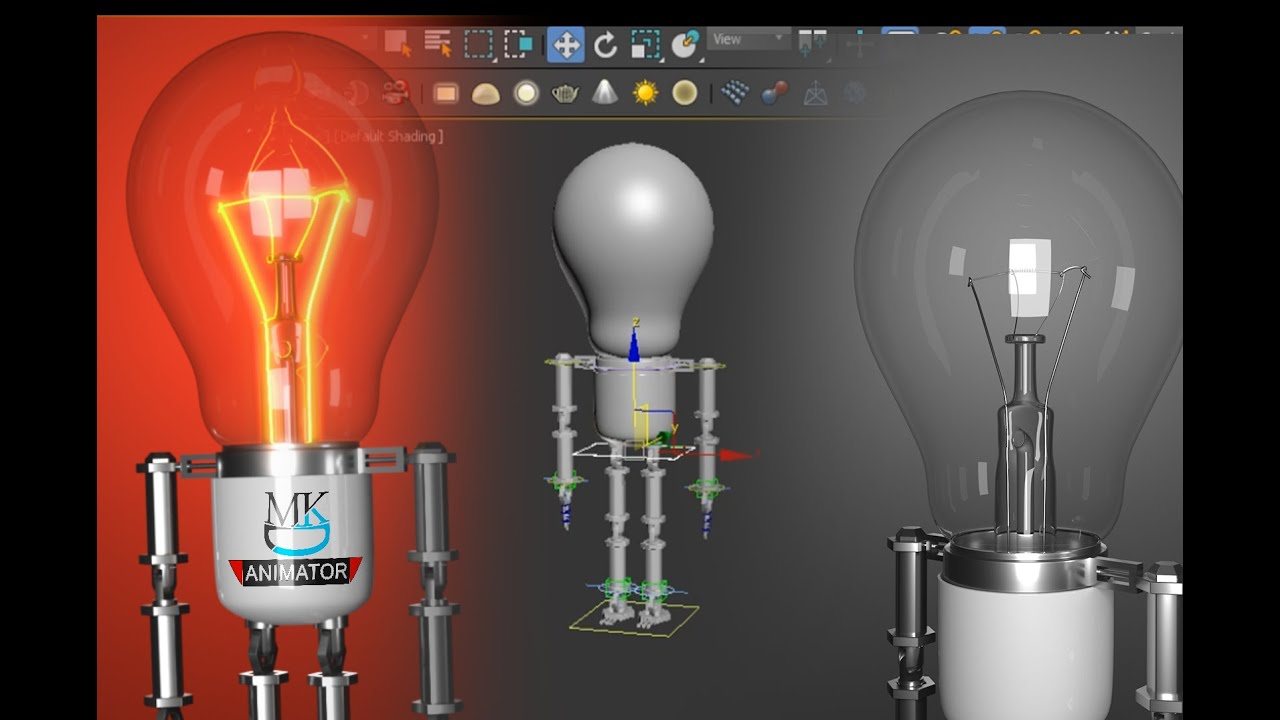Click the glowing white sphere icon
Image resolution: width=1280 pixels, height=720 pixels.
tap(526, 94)
